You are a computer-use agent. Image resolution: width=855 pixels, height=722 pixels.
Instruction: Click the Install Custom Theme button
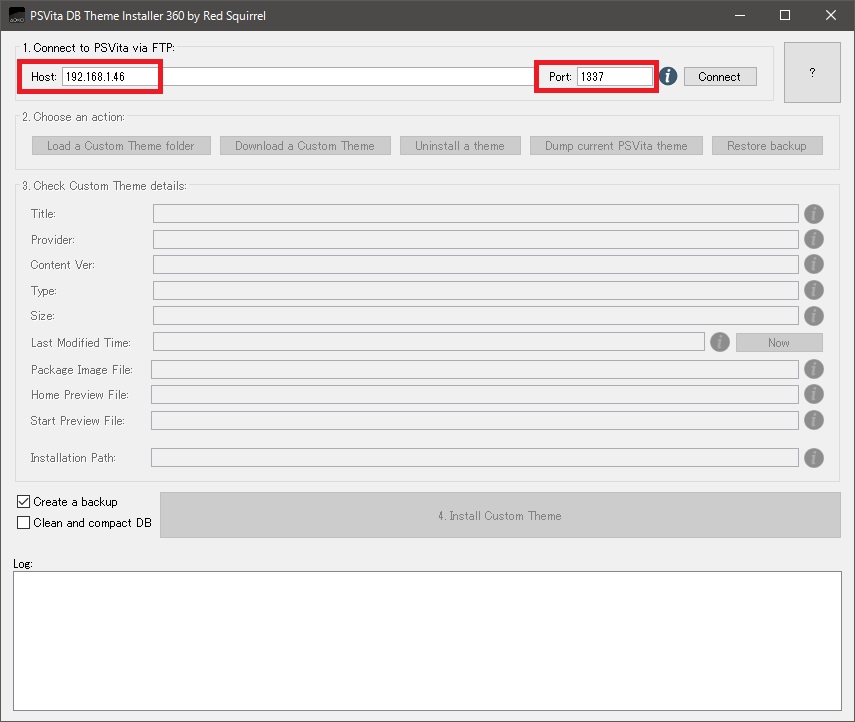point(500,515)
